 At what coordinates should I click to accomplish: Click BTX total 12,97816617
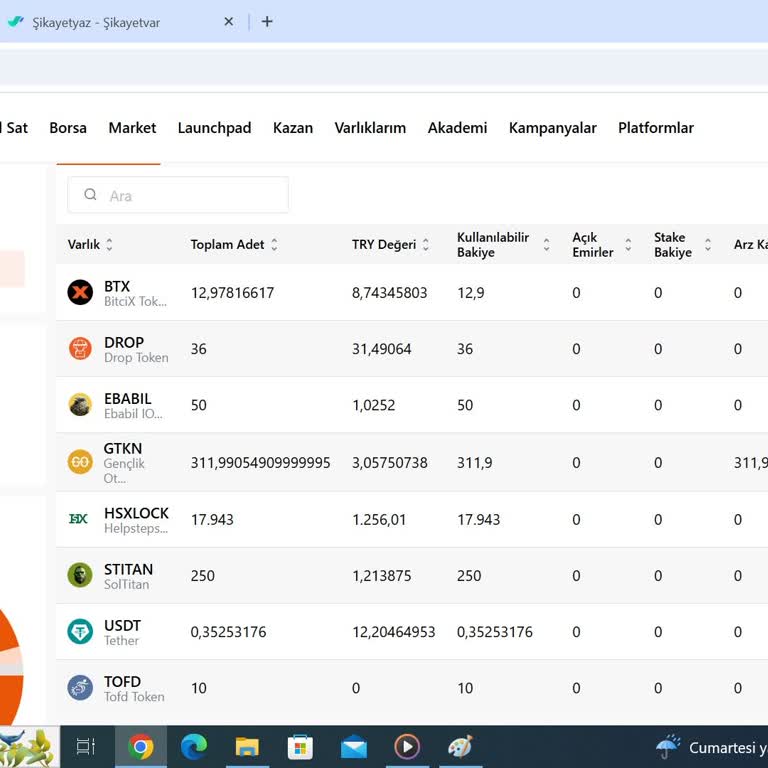point(233,292)
